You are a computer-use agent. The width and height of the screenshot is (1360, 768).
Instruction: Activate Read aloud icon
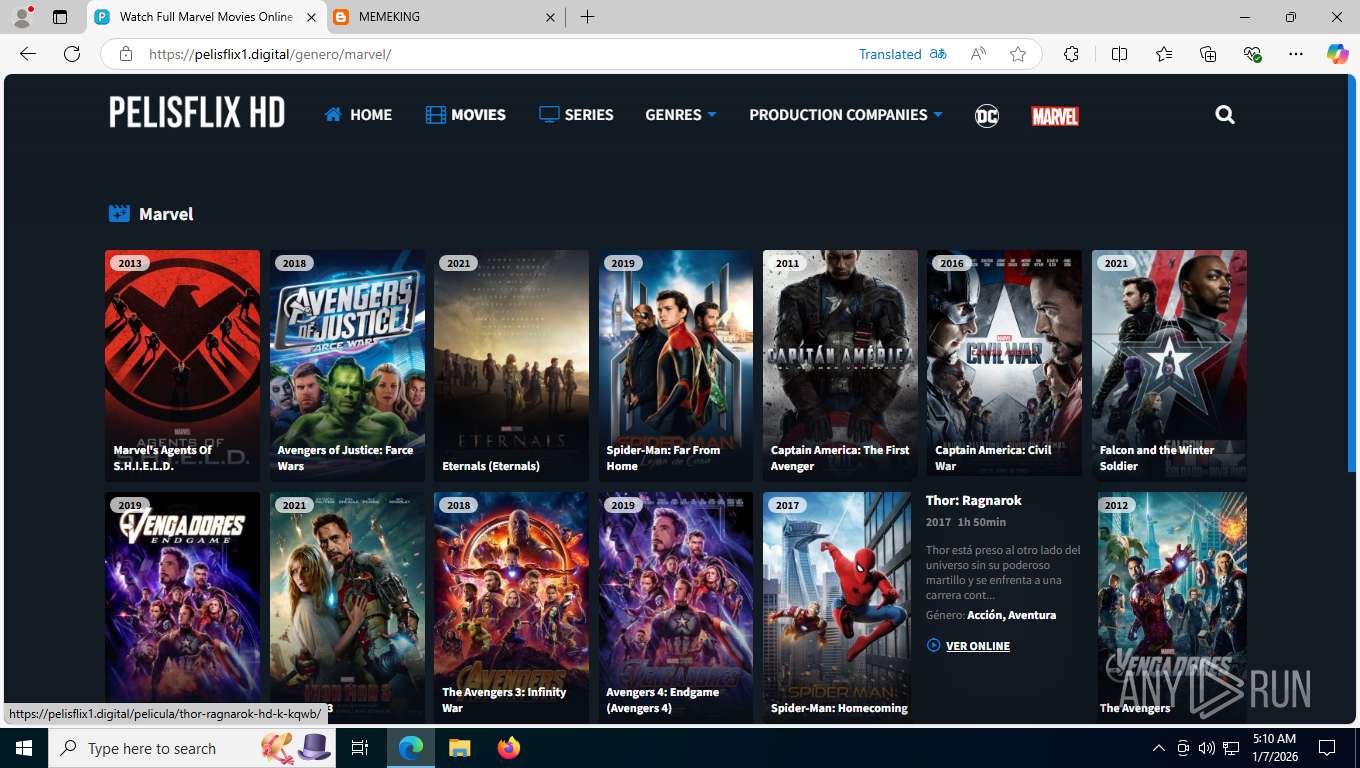(979, 54)
